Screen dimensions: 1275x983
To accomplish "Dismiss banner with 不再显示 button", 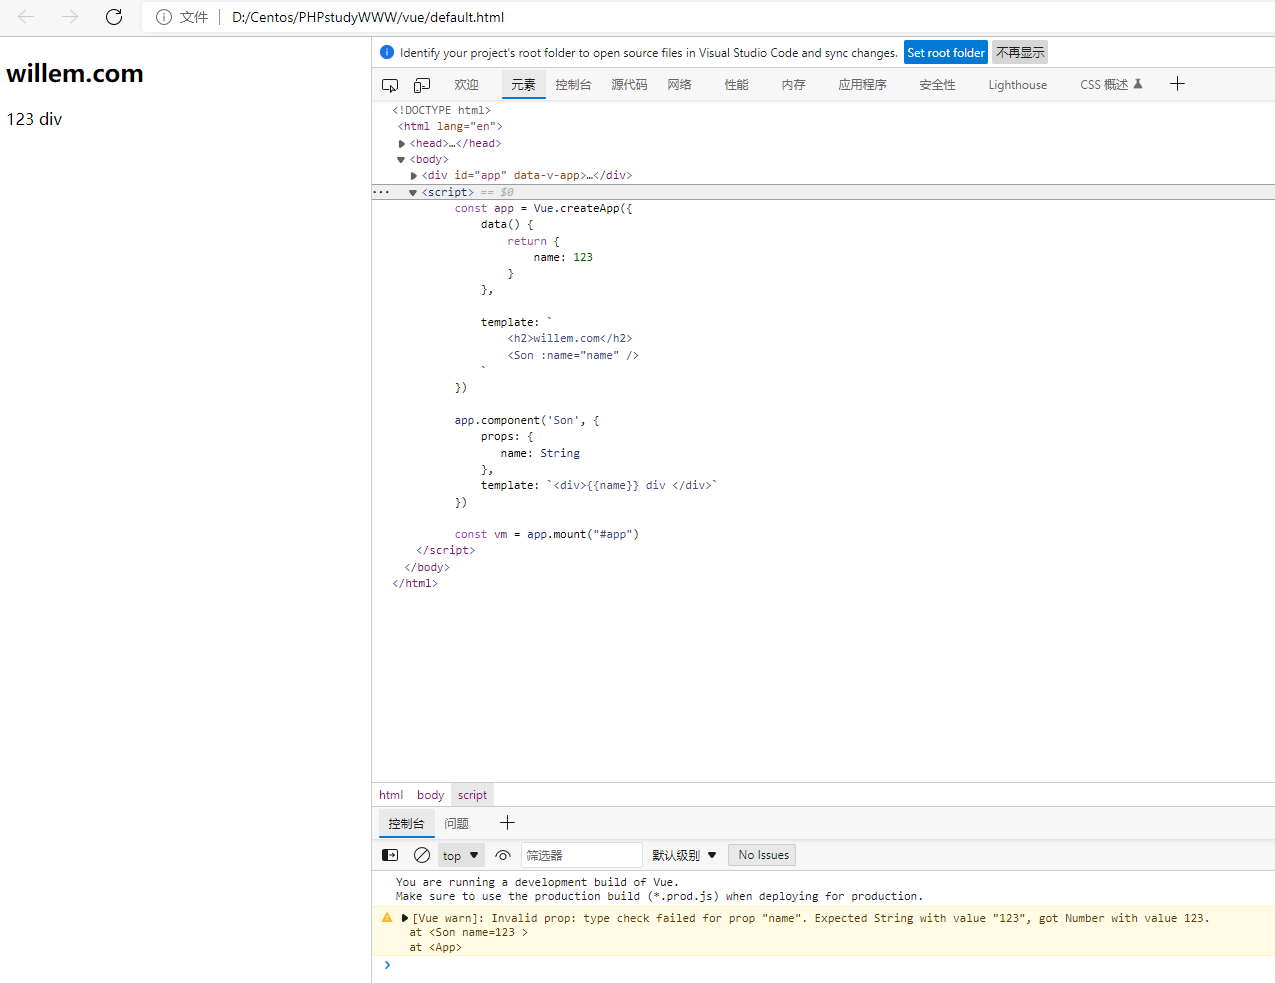I will pos(1020,53).
